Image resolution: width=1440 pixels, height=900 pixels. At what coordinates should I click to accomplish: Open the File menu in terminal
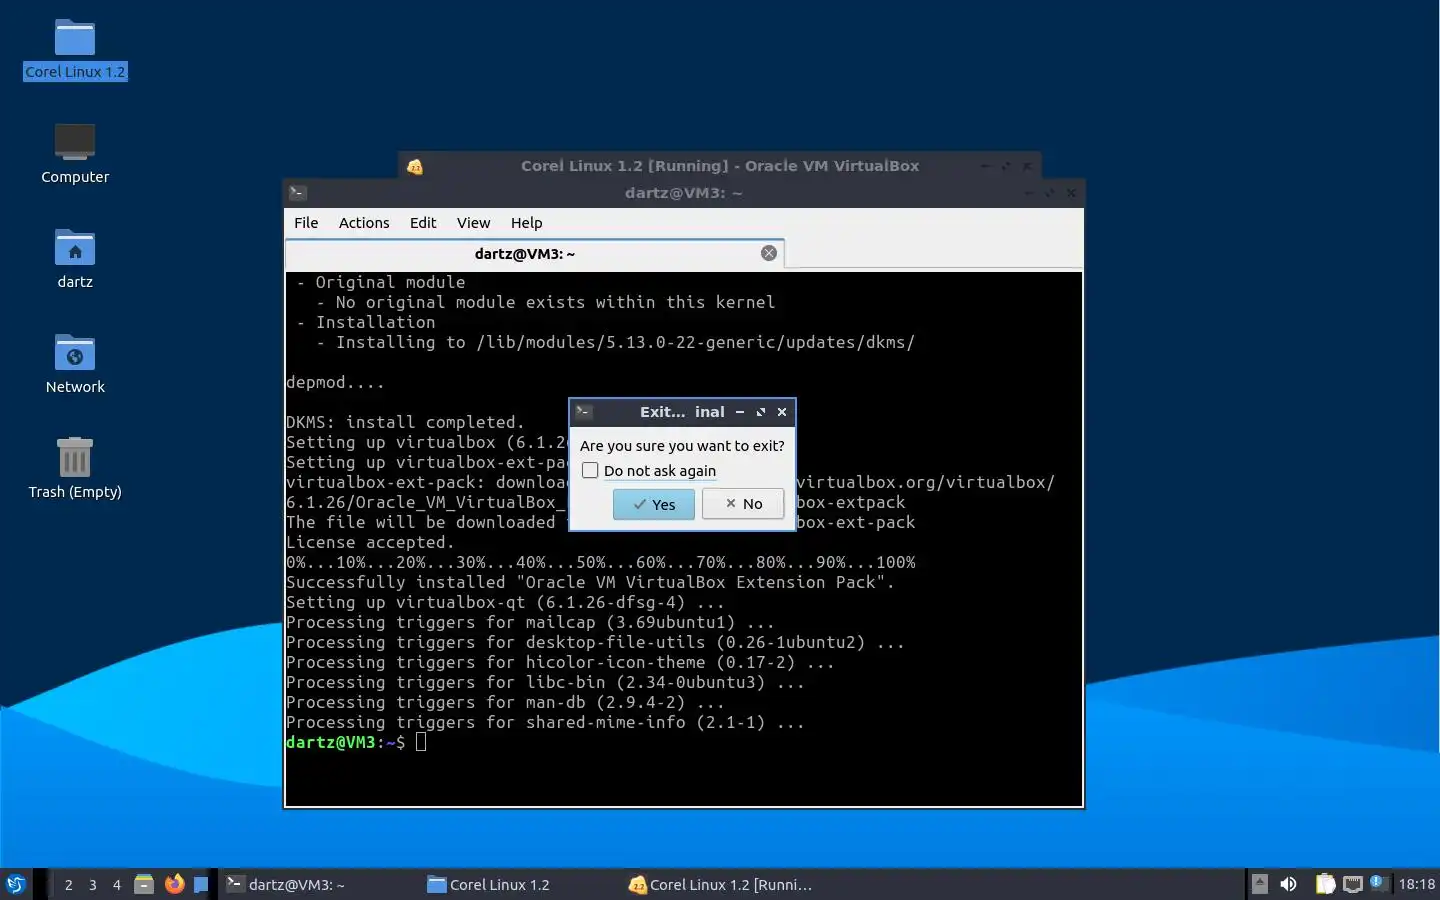tap(306, 223)
